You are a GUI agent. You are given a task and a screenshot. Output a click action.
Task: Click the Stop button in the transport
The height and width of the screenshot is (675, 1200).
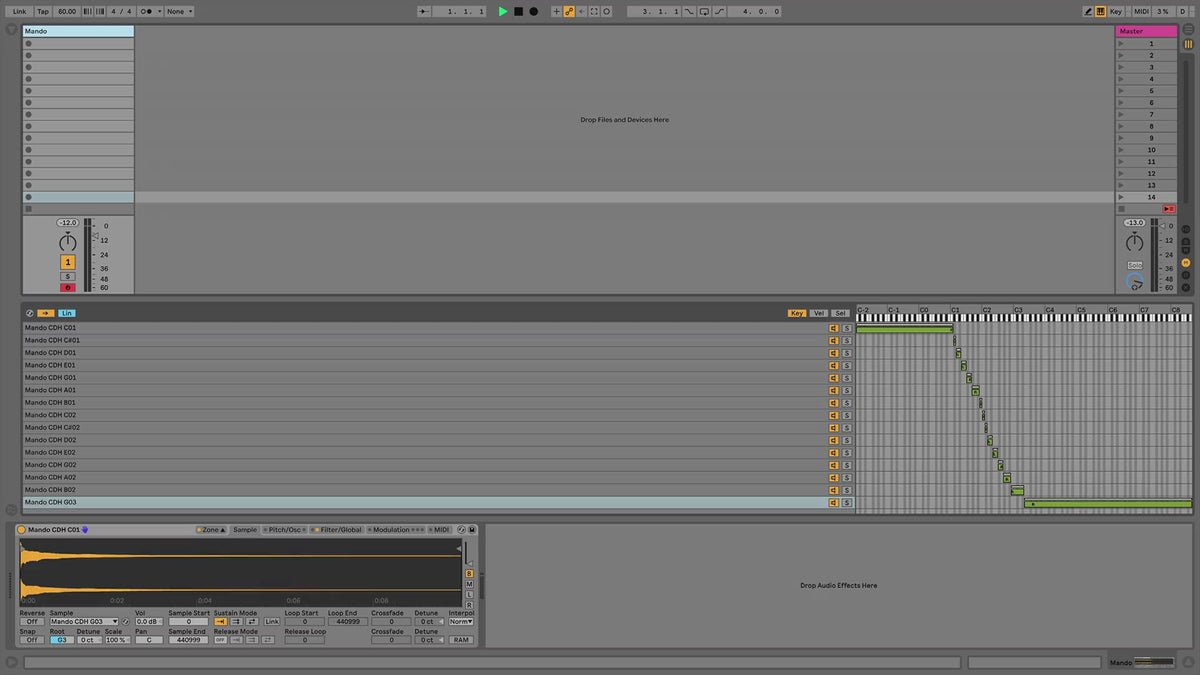point(518,11)
